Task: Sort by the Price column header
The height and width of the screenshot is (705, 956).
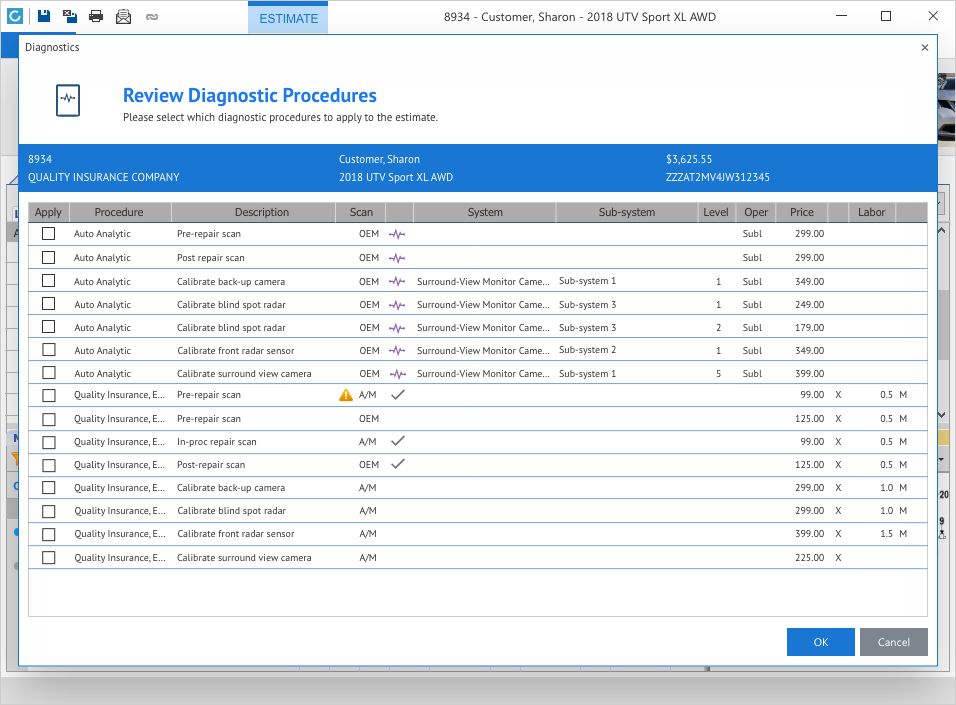Action: coord(802,212)
